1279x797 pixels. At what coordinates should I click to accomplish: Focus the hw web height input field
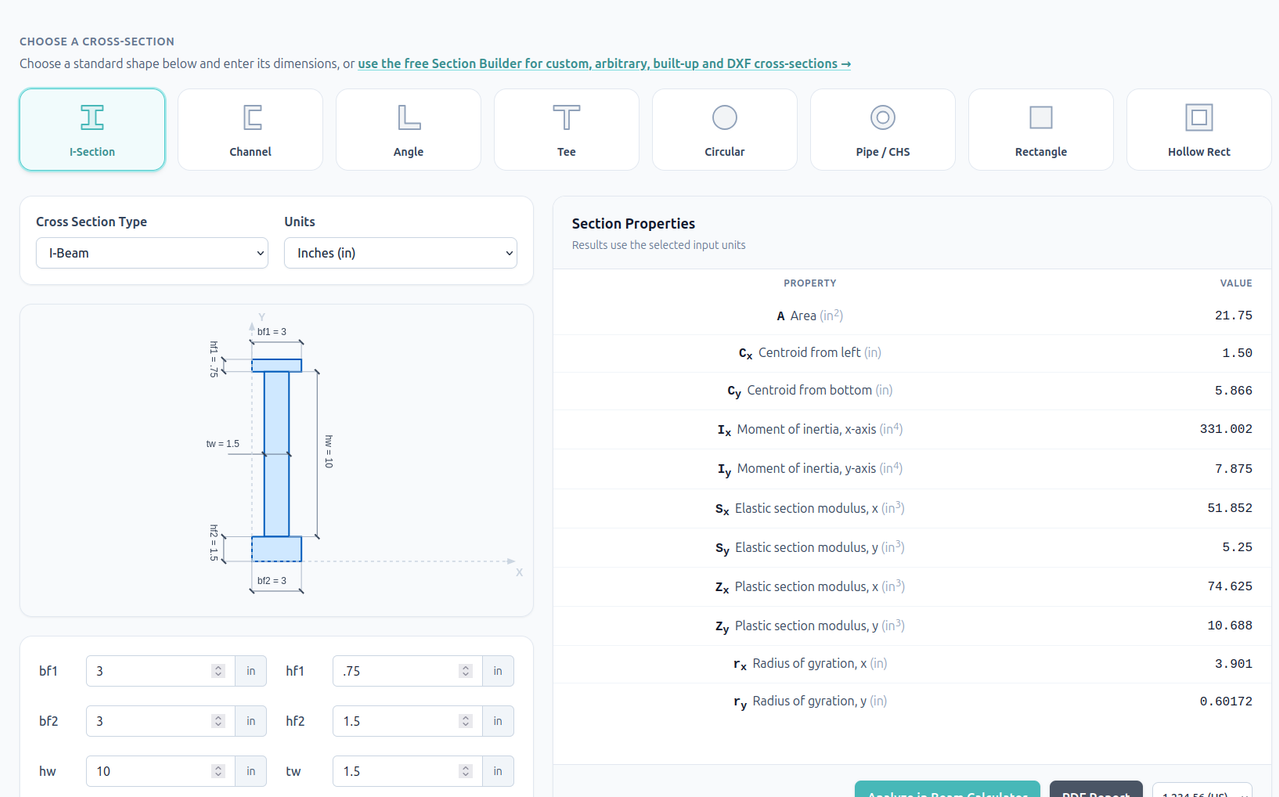coord(160,771)
